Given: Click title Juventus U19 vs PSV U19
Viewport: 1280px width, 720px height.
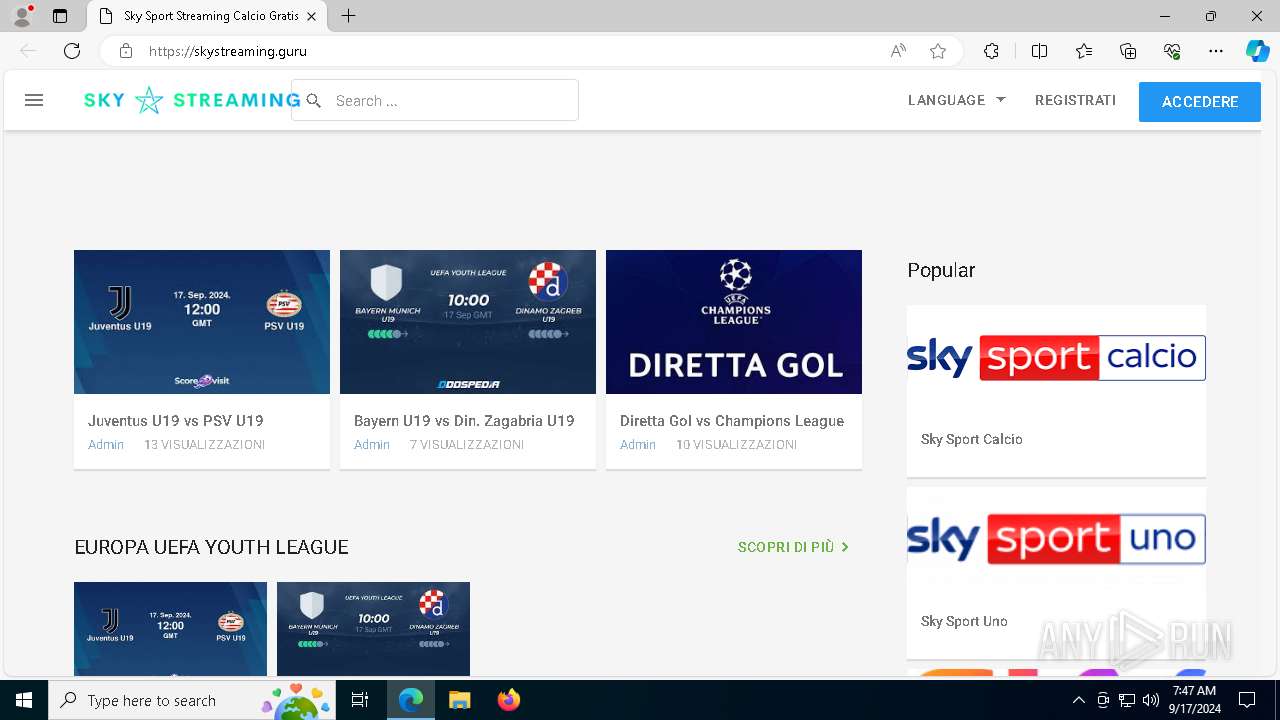Looking at the screenshot, I should tap(176, 421).
